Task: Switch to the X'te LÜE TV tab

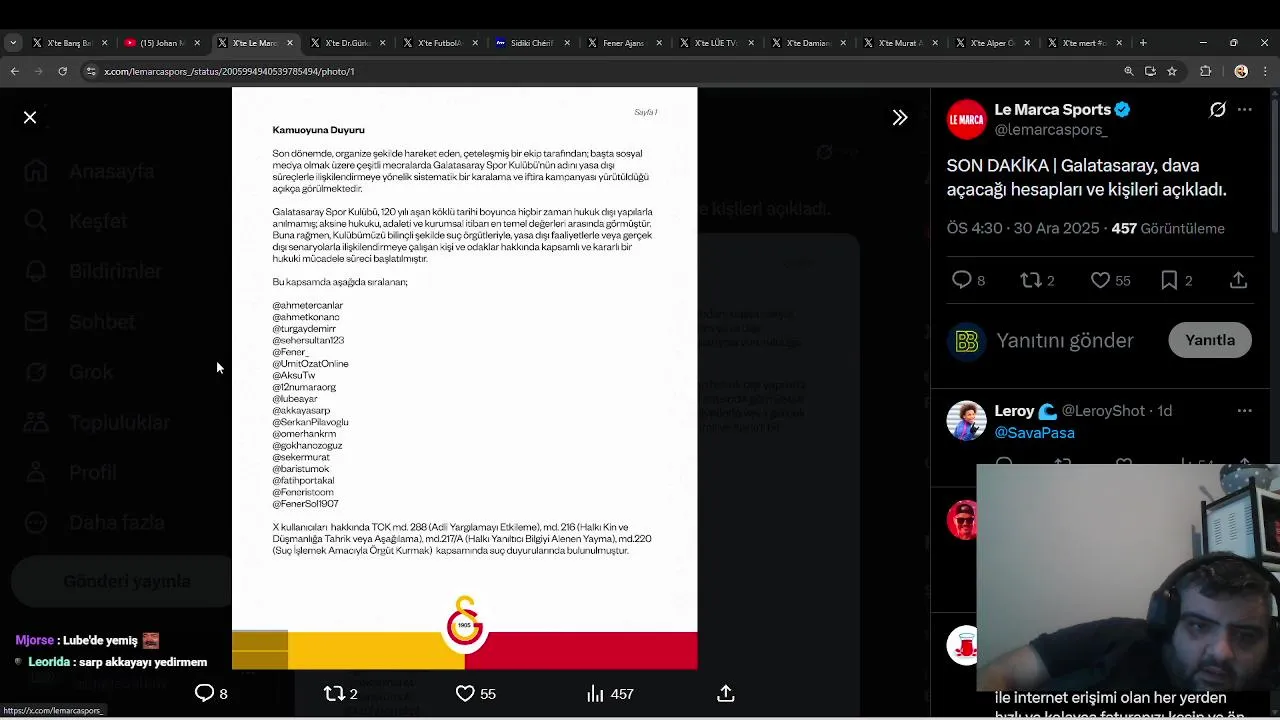Action: pyautogui.click(x=716, y=43)
